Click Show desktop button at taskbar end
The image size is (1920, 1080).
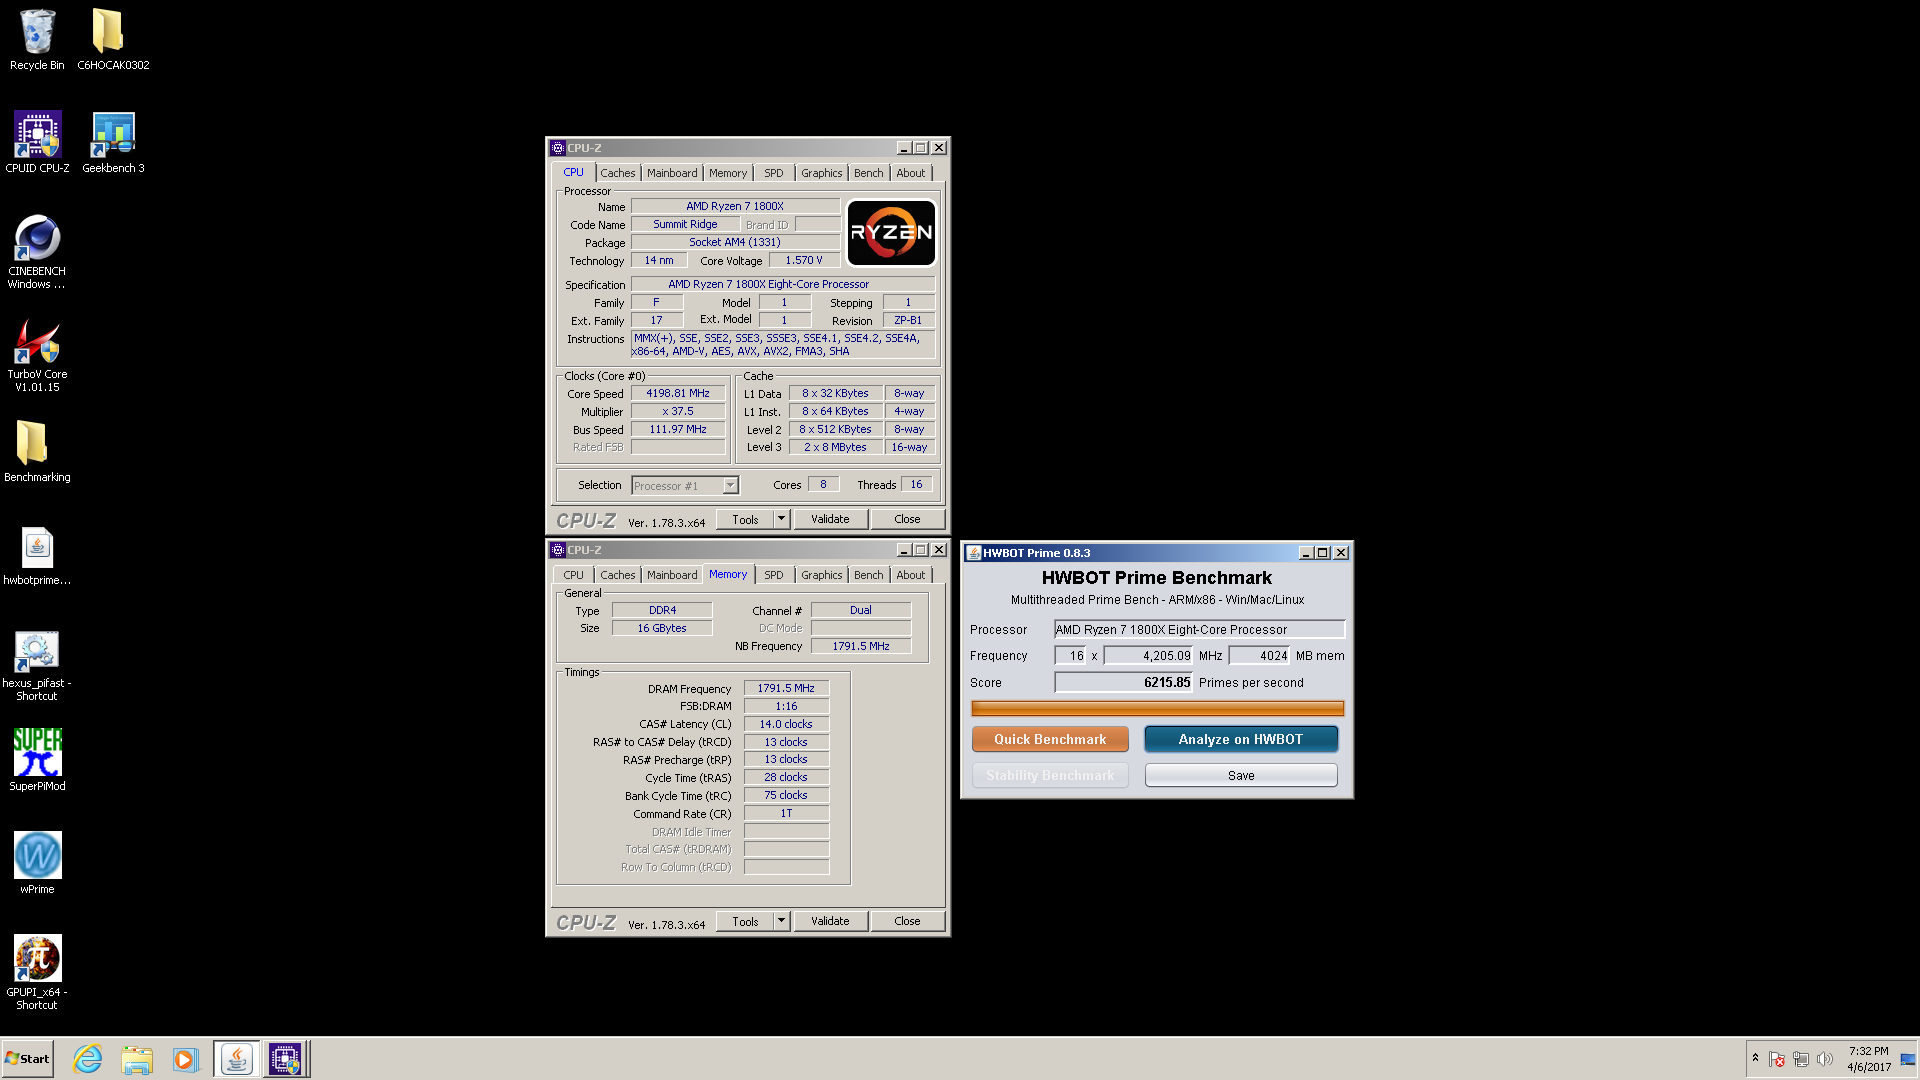pos(1908,1059)
